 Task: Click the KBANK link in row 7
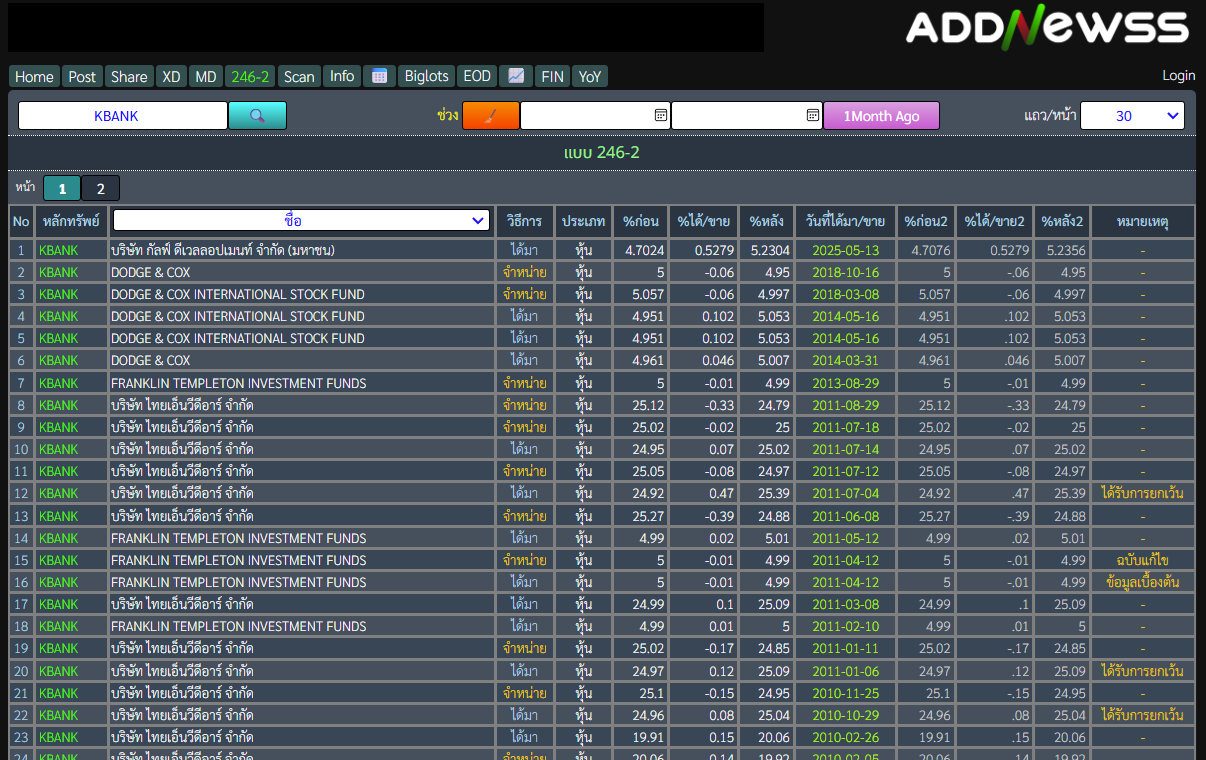pos(58,383)
